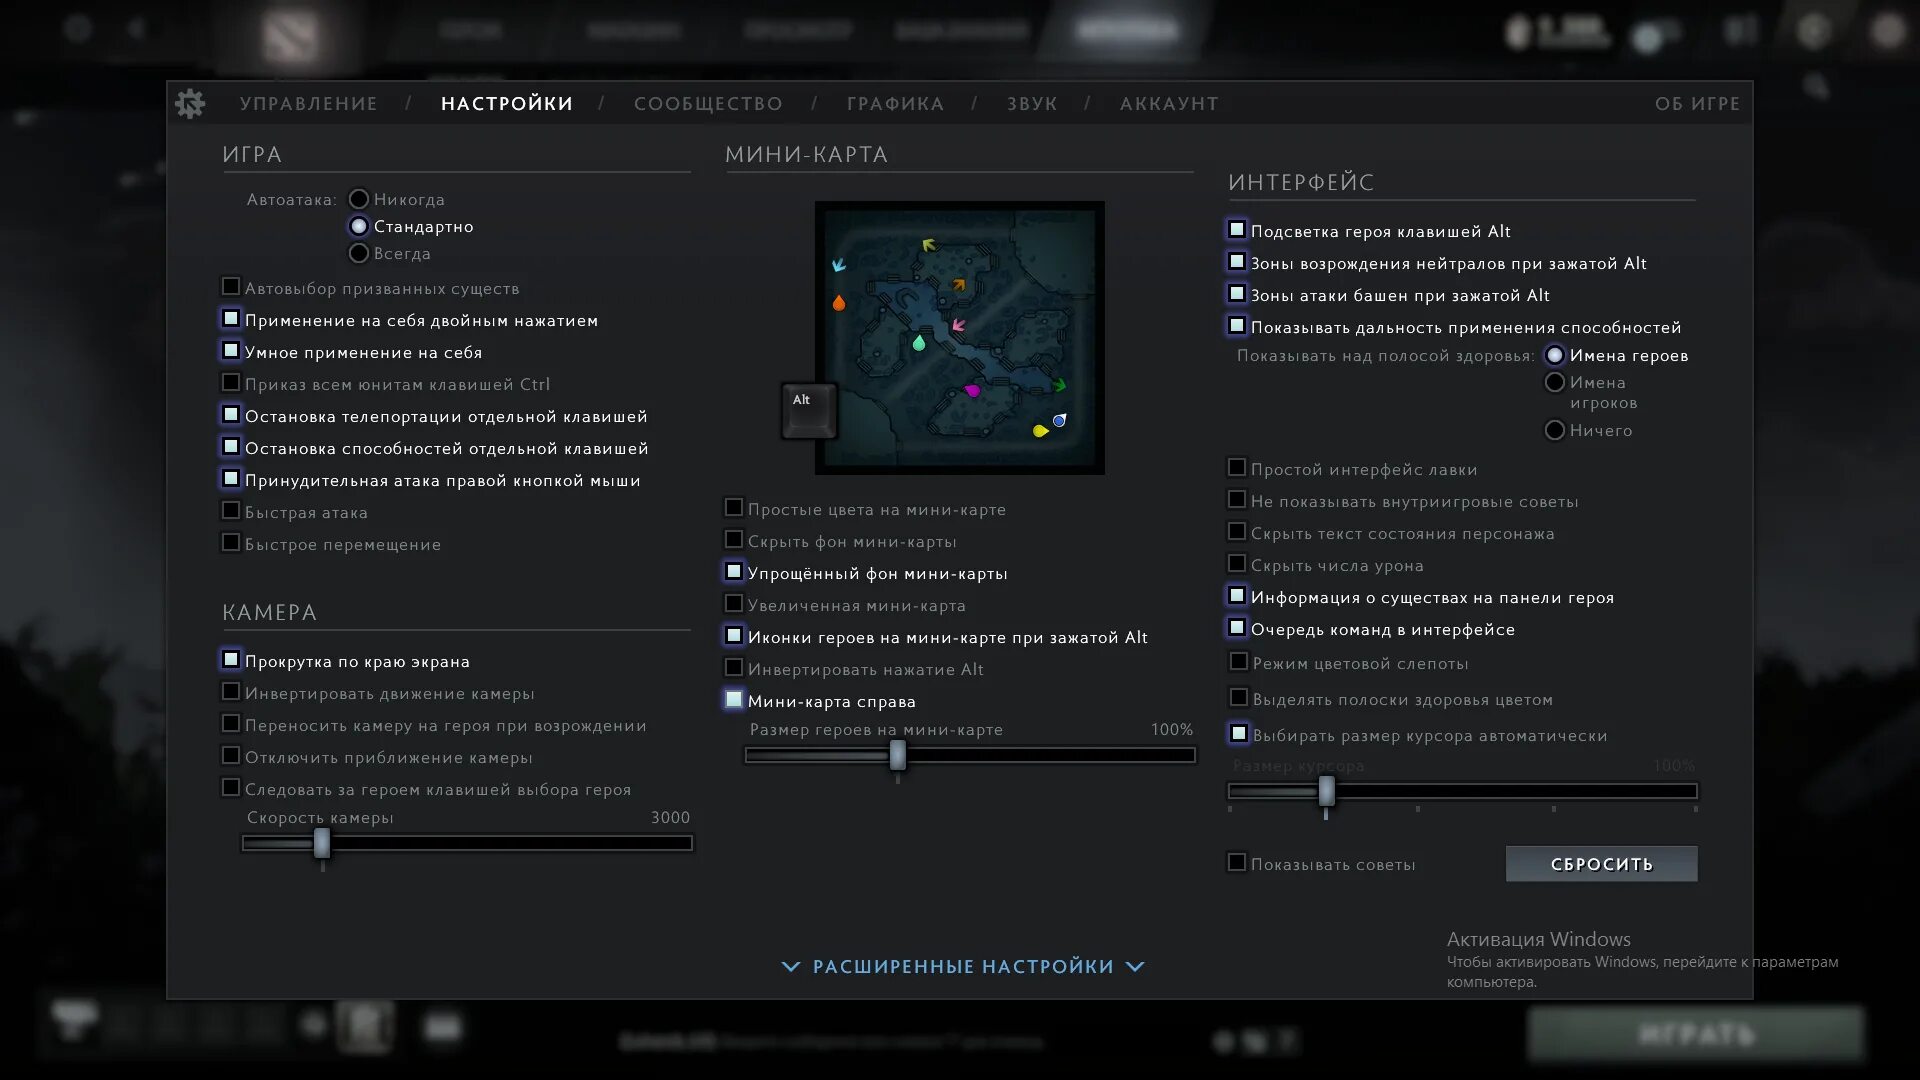
Task: Enable Скрыть текст состояния персонажа
Action: [1237, 532]
